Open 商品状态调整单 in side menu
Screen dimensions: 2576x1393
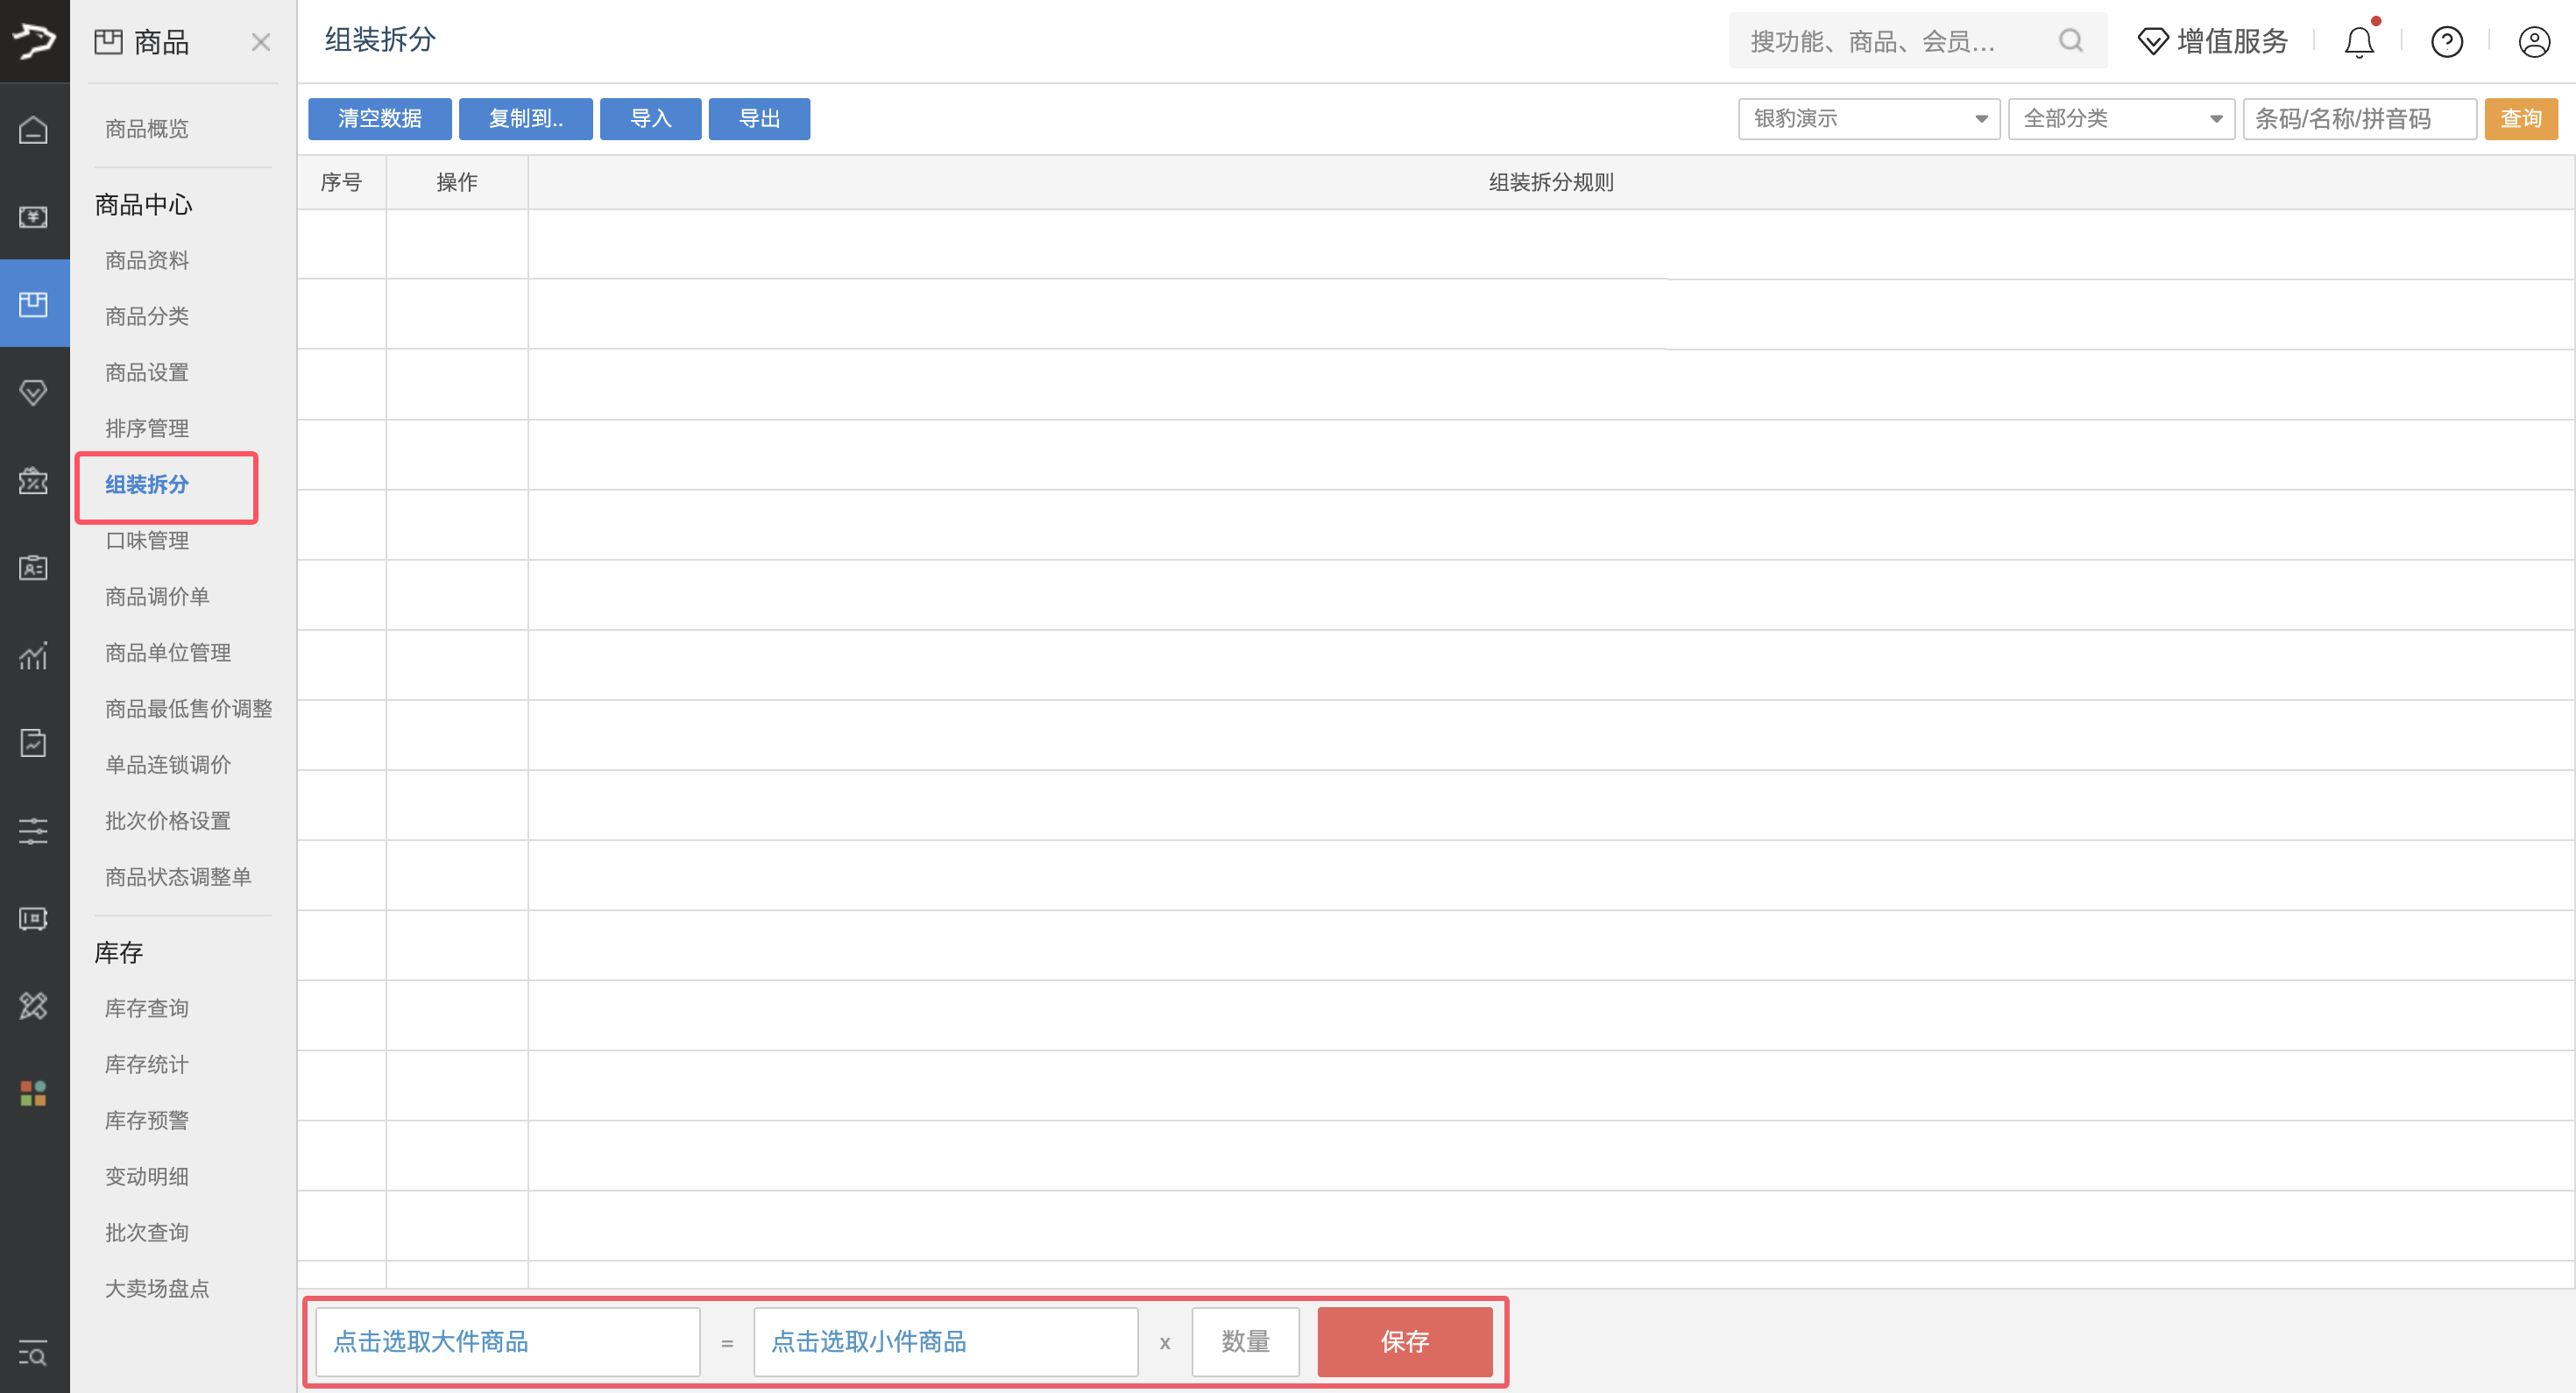click(x=179, y=877)
